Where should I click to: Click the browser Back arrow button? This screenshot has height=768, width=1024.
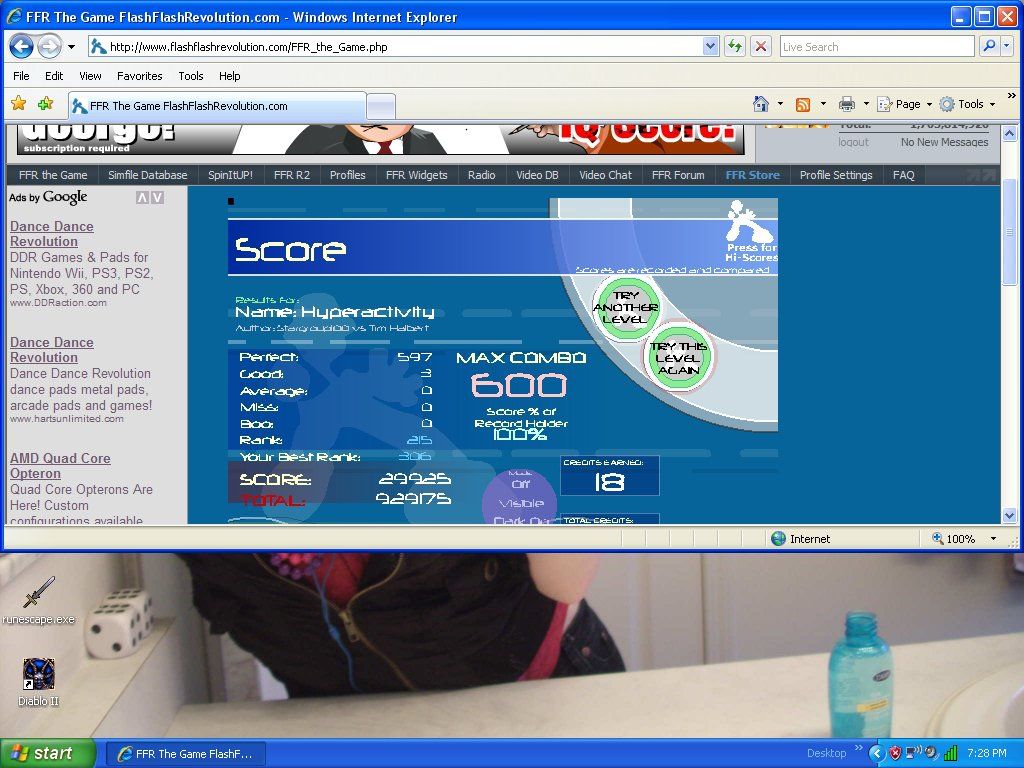pyautogui.click(x=21, y=46)
